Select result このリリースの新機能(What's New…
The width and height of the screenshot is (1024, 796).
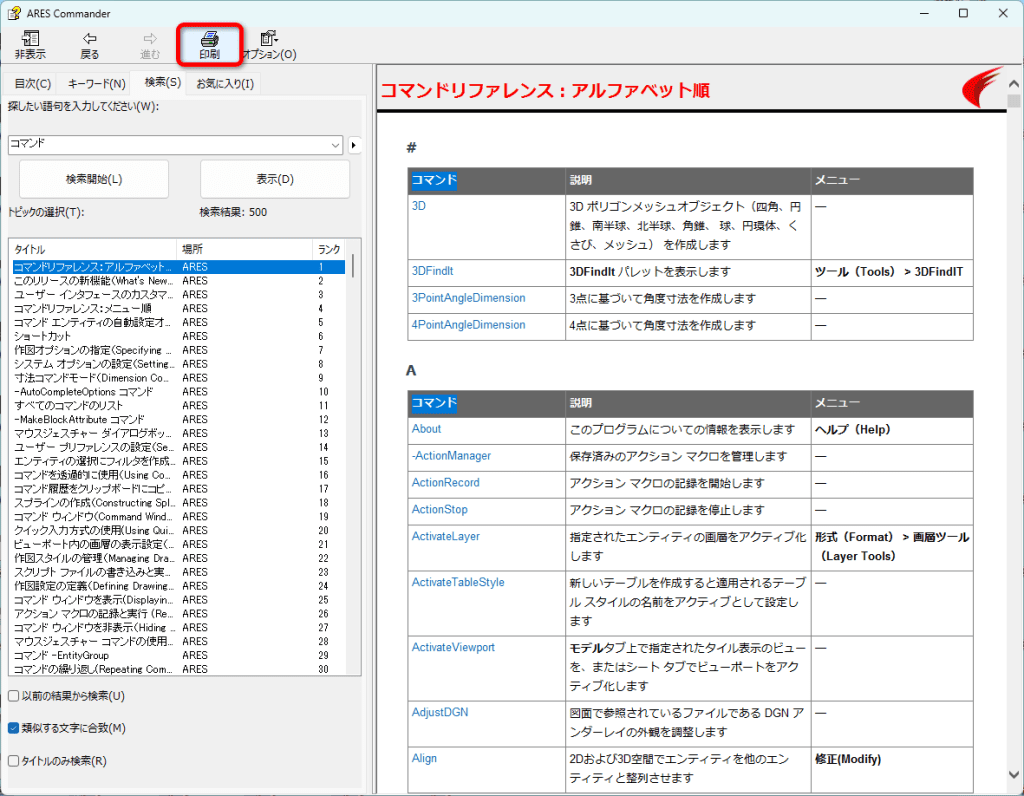178,281
